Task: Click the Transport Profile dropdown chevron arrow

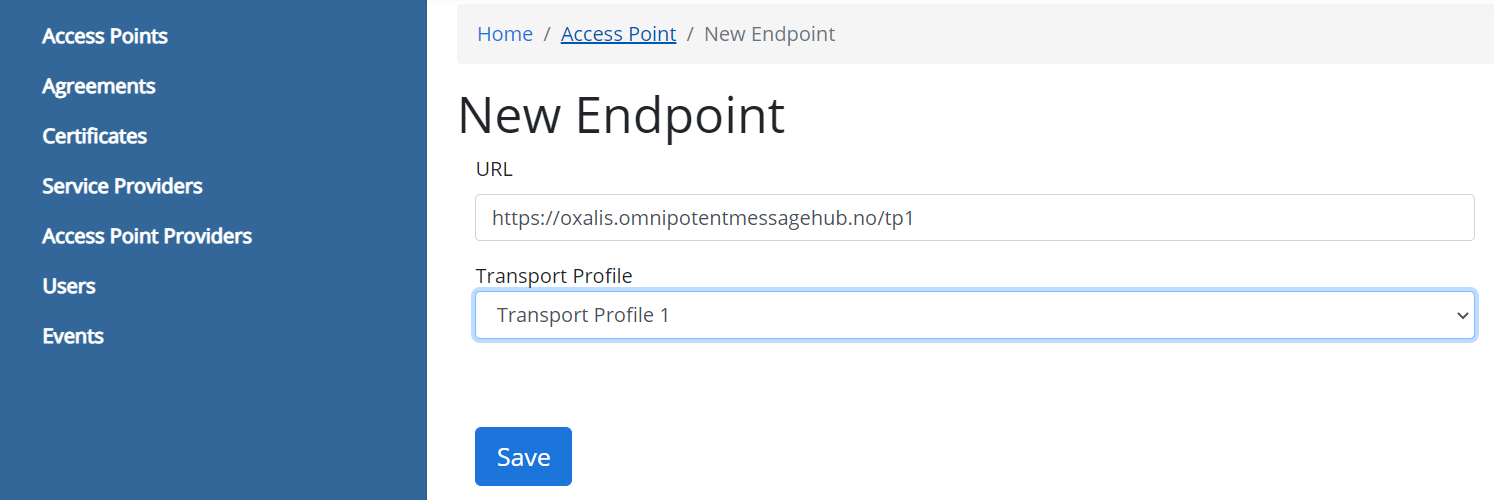Action: point(1463,316)
